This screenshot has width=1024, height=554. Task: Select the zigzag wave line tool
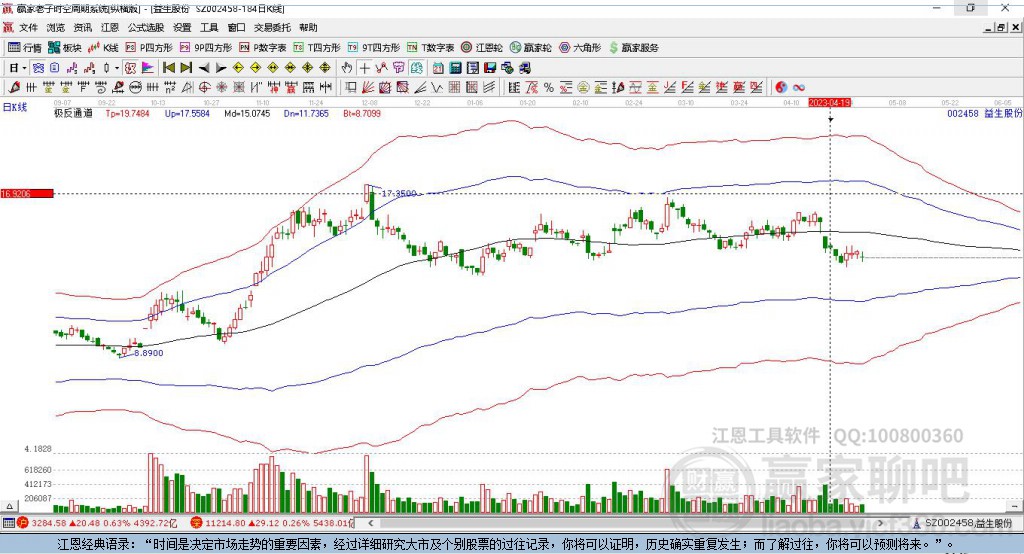coord(437,87)
